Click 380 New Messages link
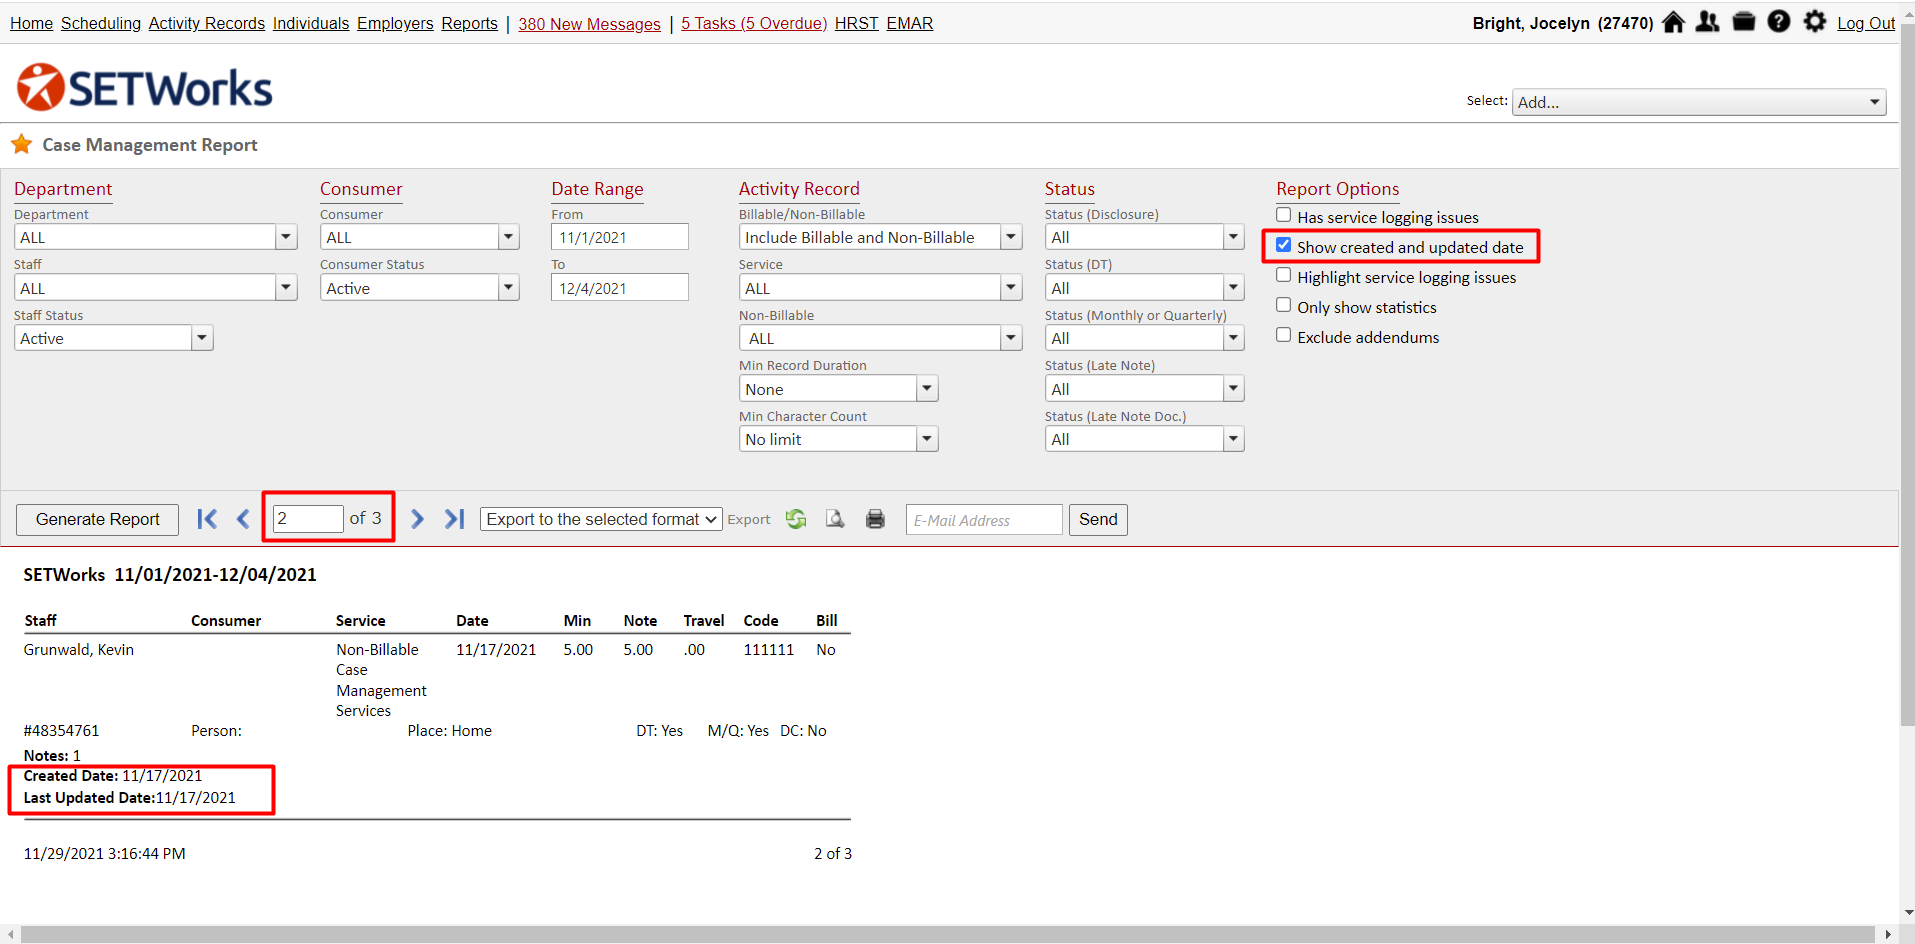Image resolution: width=1915 pixels, height=944 pixels. click(589, 24)
